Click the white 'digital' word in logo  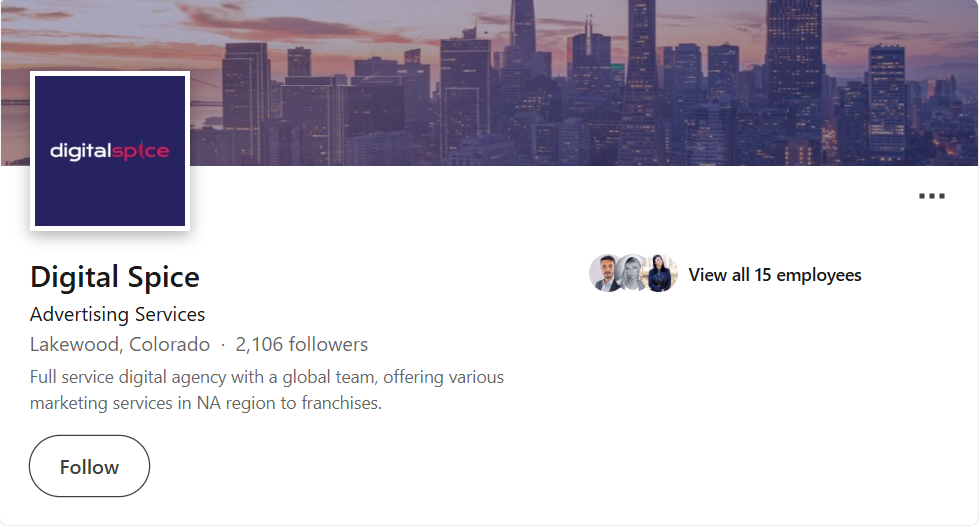click(x=81, y=152)
